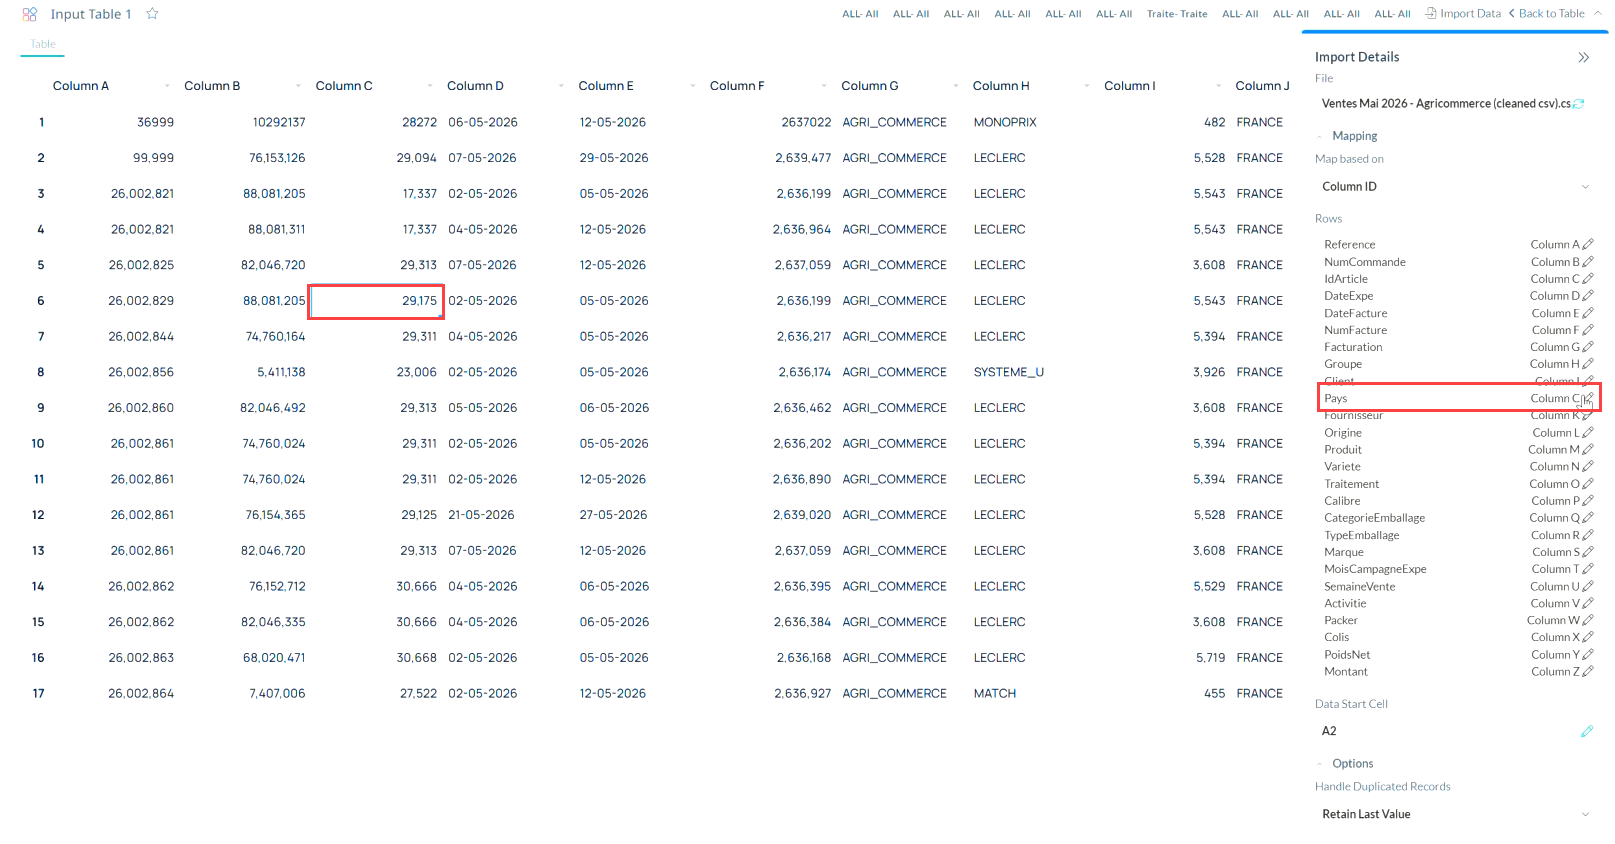This screenshot has width=1615, height=844.
Task: Edit the Groupe mapping pencil icon
Action: tap(1588, 364)
